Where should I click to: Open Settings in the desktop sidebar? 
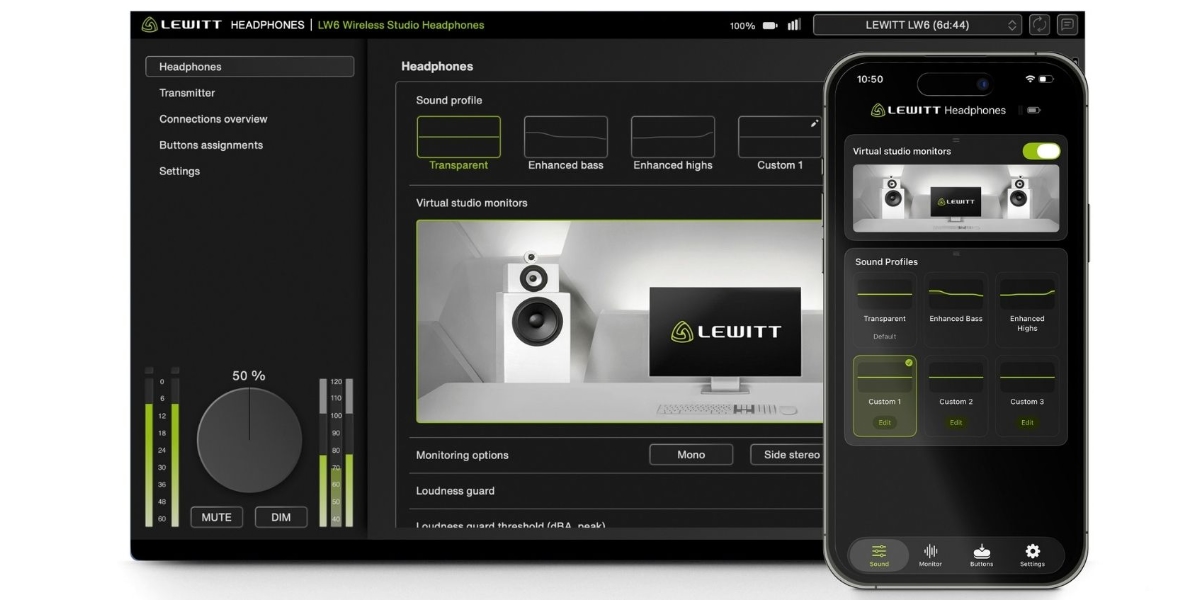[179, 171]
